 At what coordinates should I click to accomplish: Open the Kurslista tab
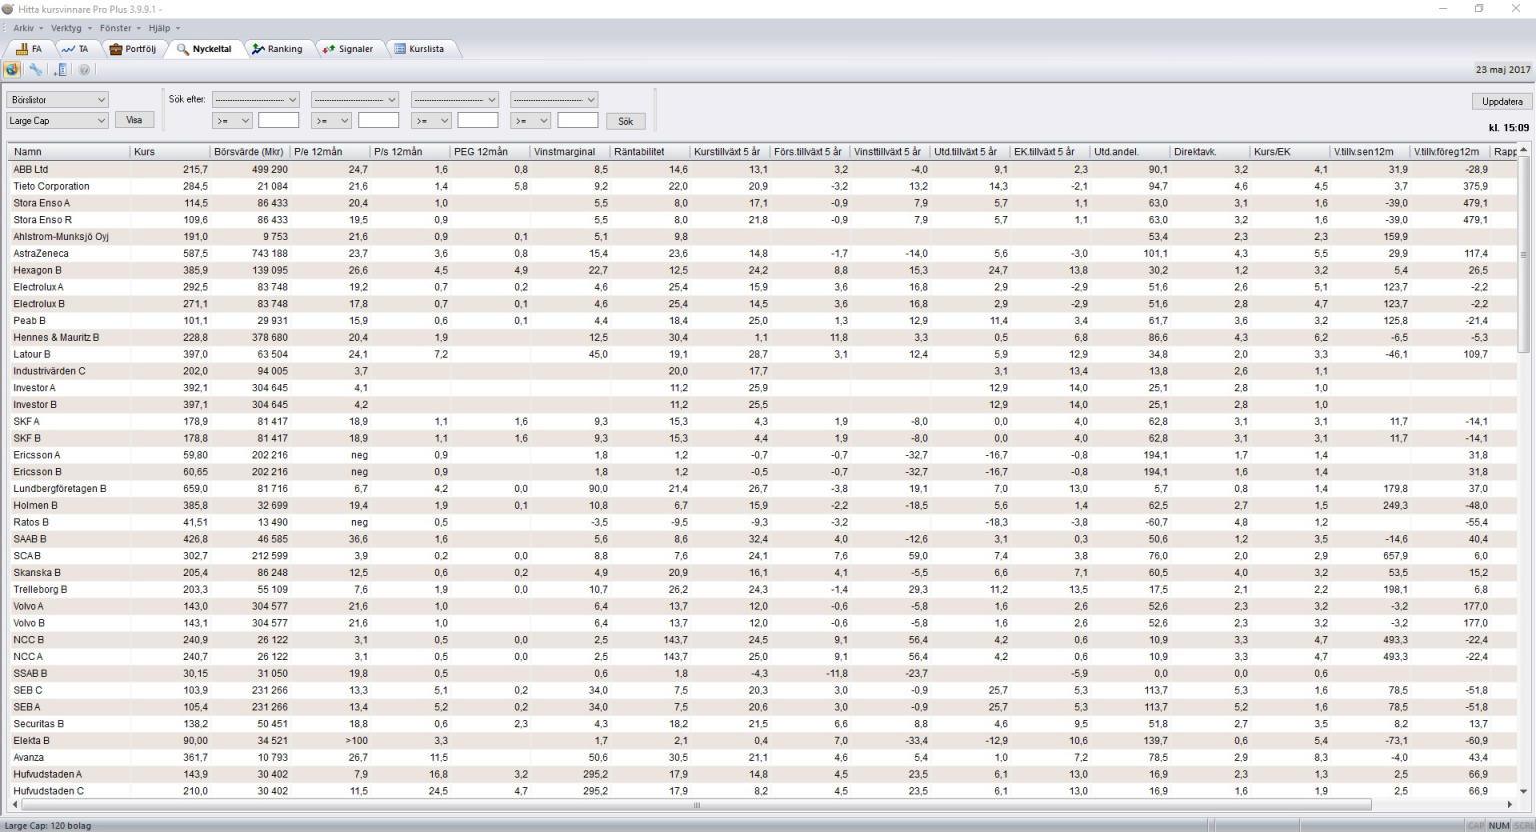pyautogui.click(x=420, y=48)
